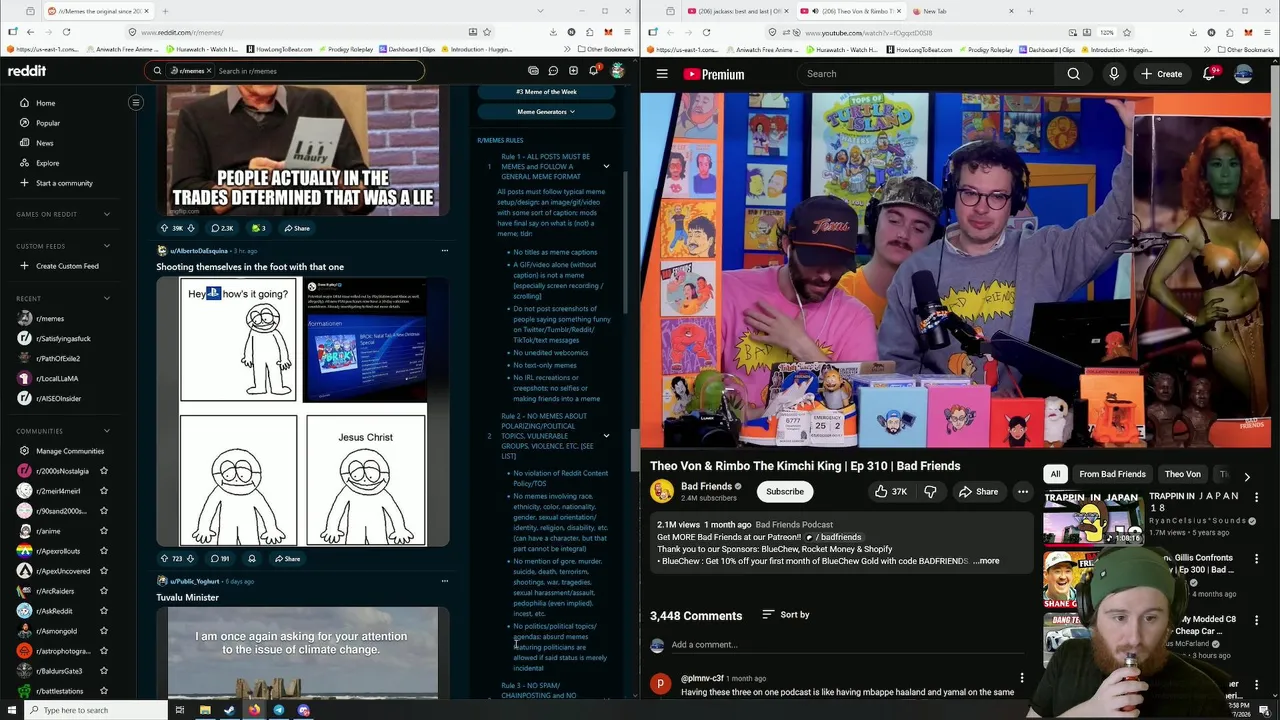This screenshot has width=1280, height=720.
Task: Click Firefox icon in taskbar
Action: 254,710
